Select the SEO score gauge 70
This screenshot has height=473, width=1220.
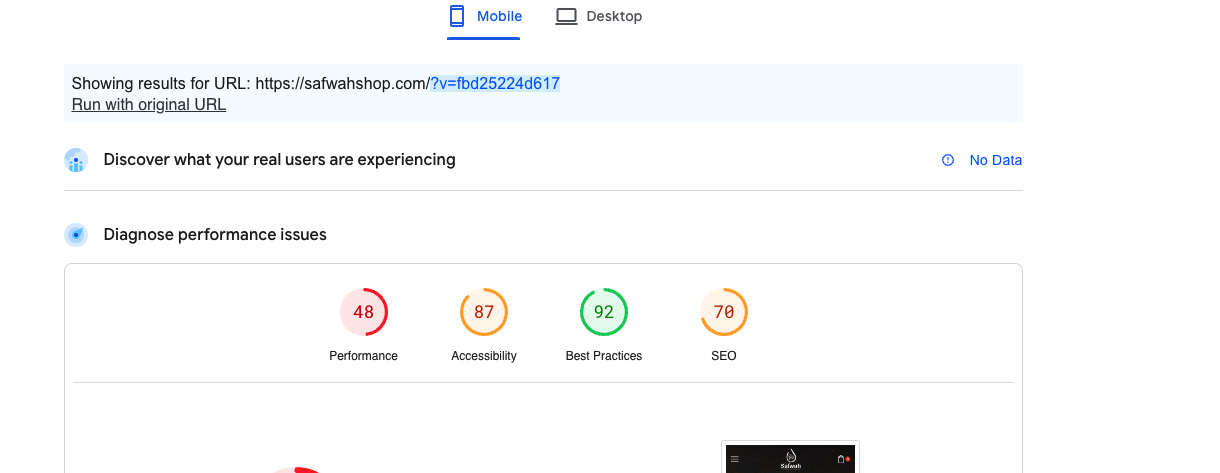(x=724, y=312)
